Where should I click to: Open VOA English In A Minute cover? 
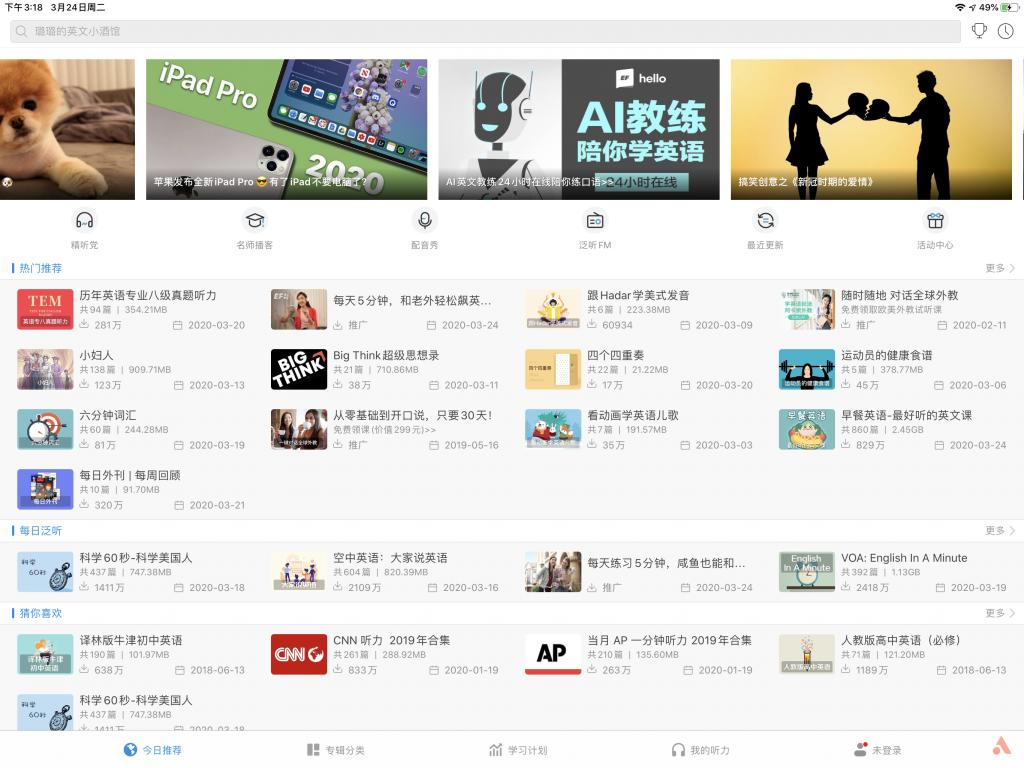[x=807, y=571]
